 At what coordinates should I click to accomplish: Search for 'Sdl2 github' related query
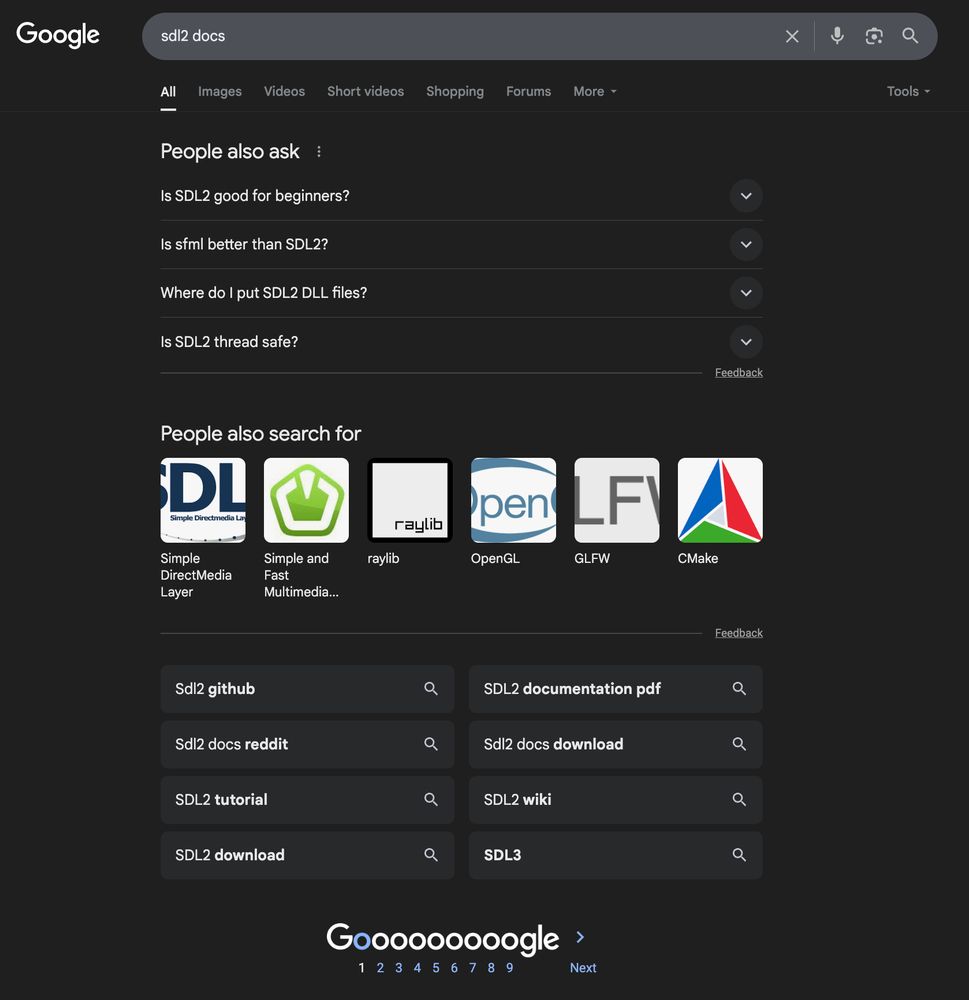[307, 689]
